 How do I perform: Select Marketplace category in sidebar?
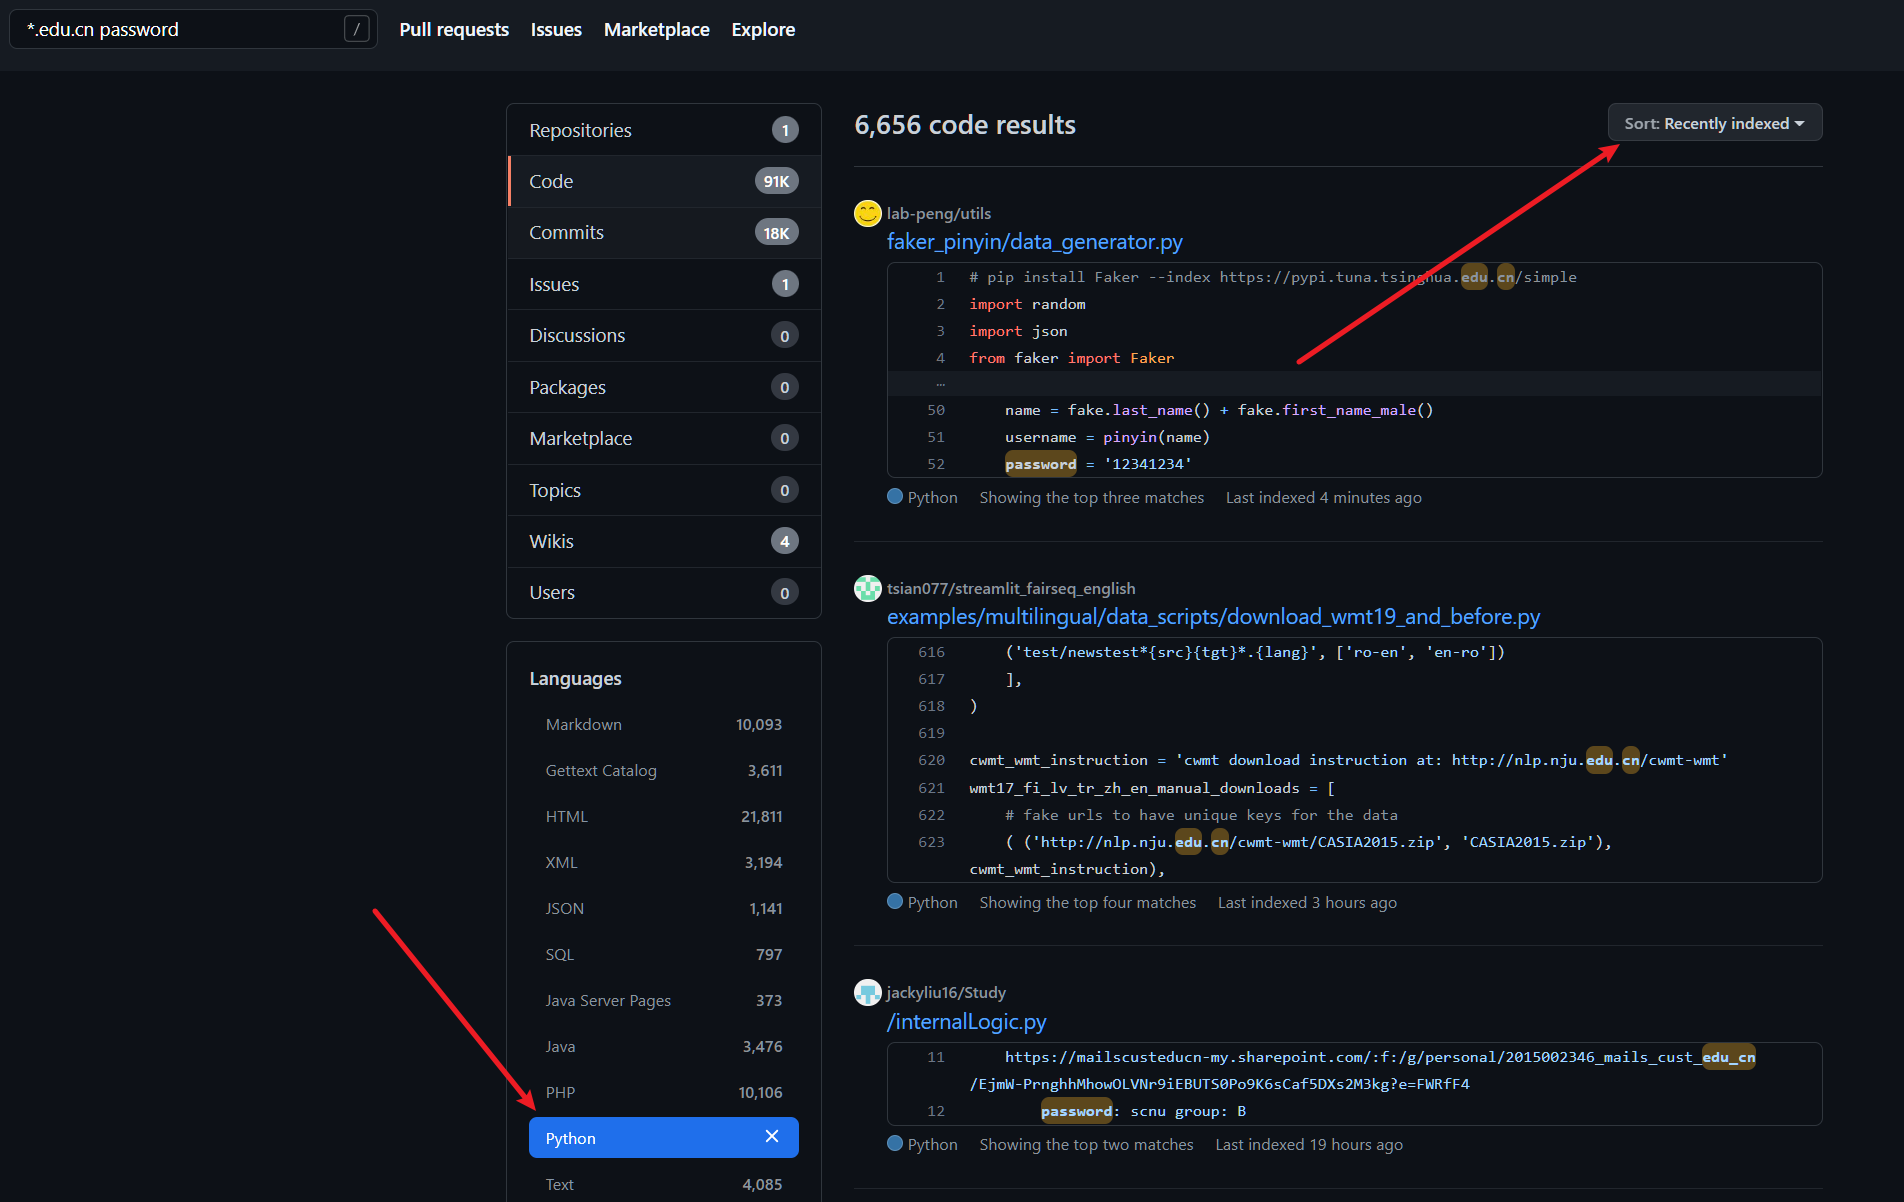664,438
